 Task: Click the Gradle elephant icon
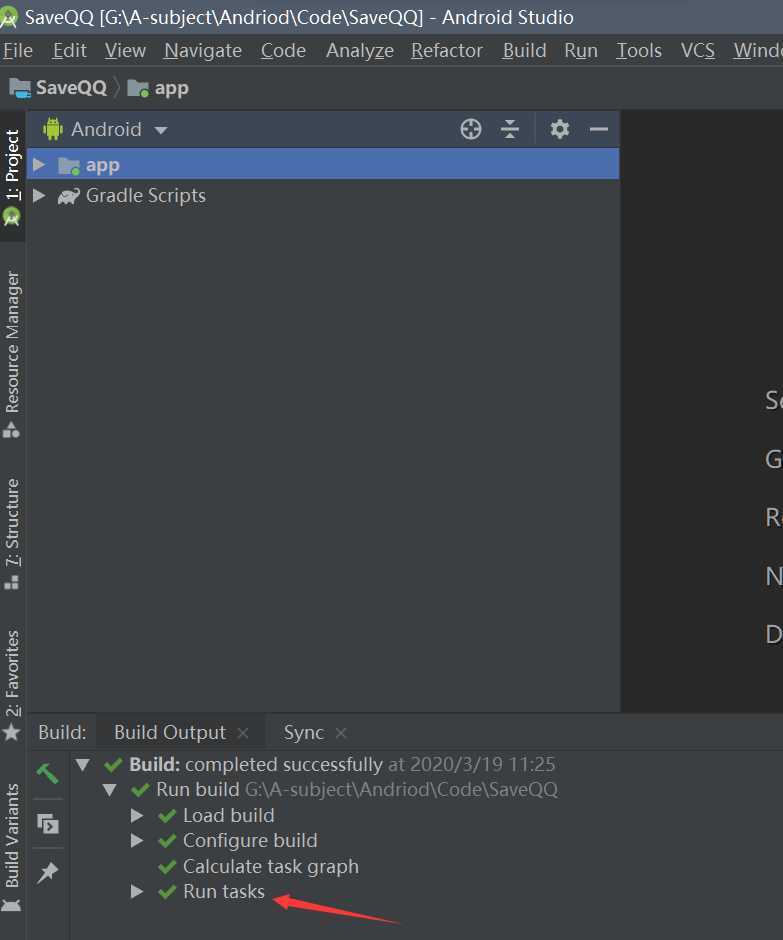68,196
